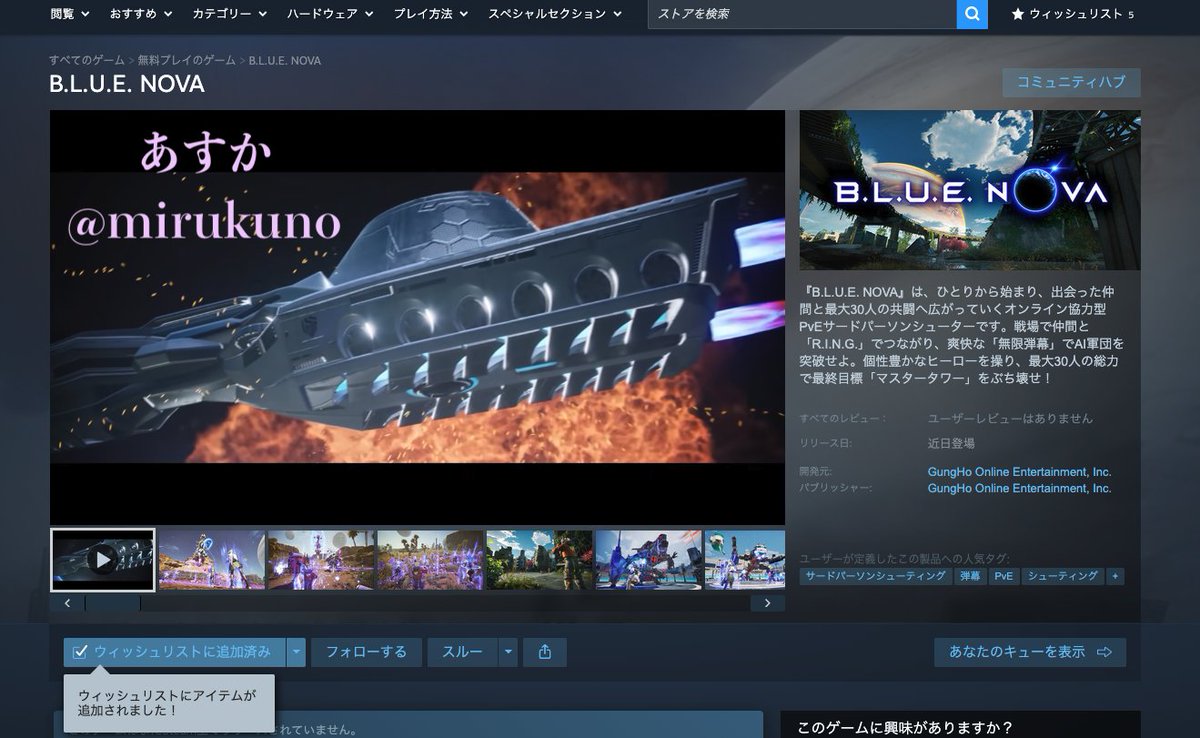Click B.L.U.E. NOVA breadcrumb link
The image size is (1200, 738).
click(285, 61)
